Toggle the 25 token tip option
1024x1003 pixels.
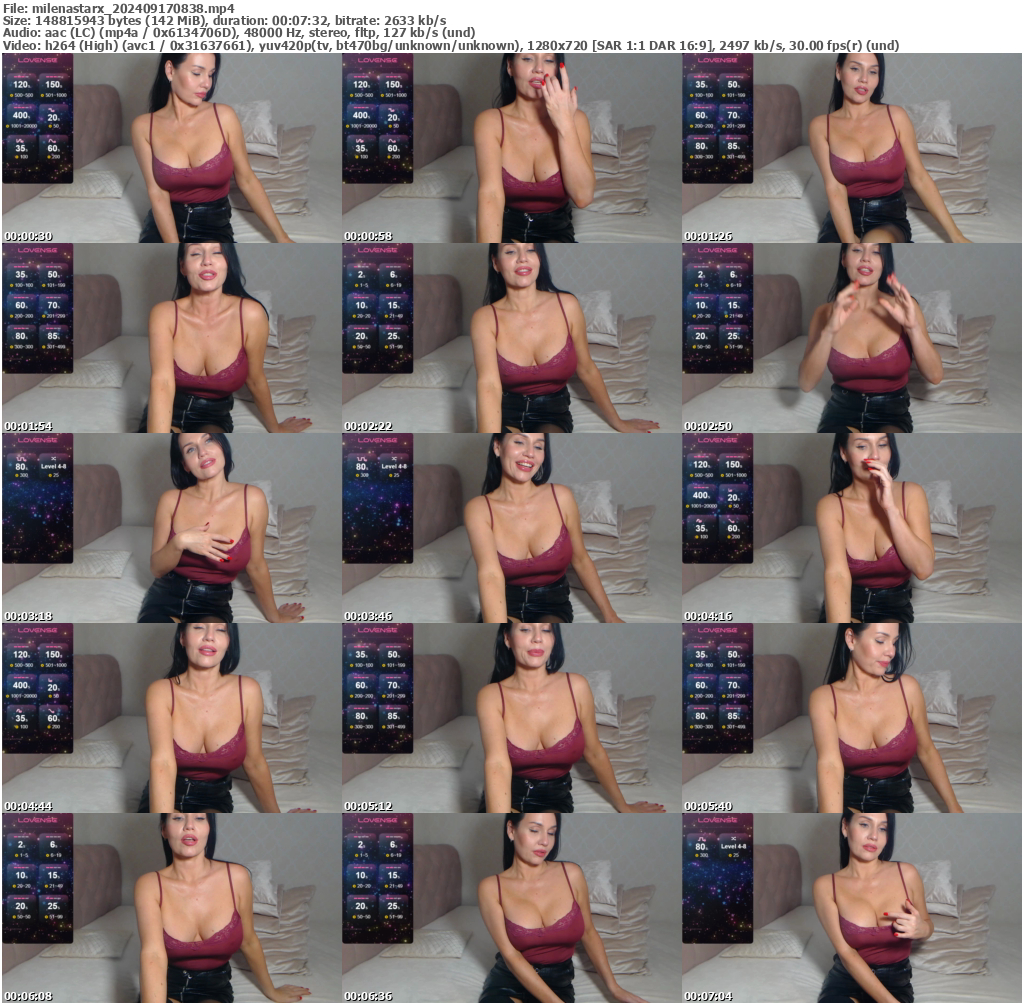pos(393,336)
